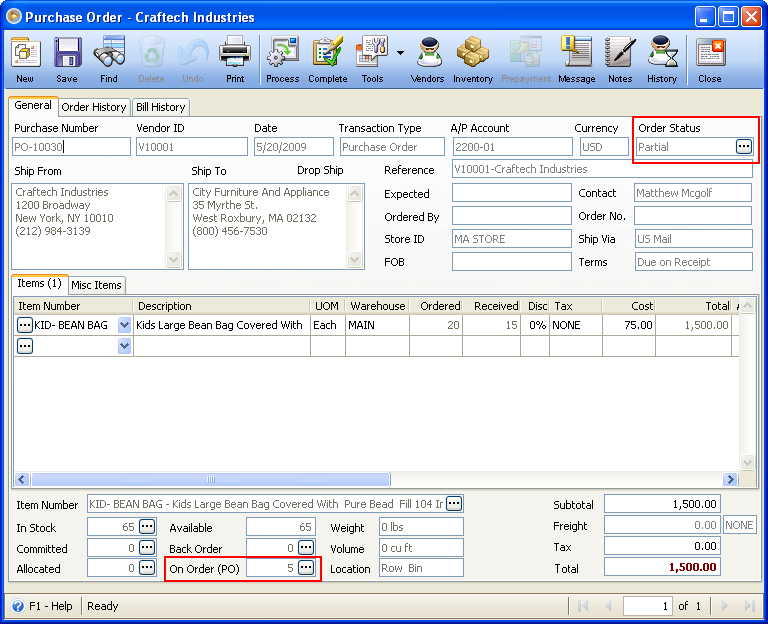Image resolution: width=768 pixels, height=624 pixels.
Task: Click the Reference field
Action: tap(602, 169)
